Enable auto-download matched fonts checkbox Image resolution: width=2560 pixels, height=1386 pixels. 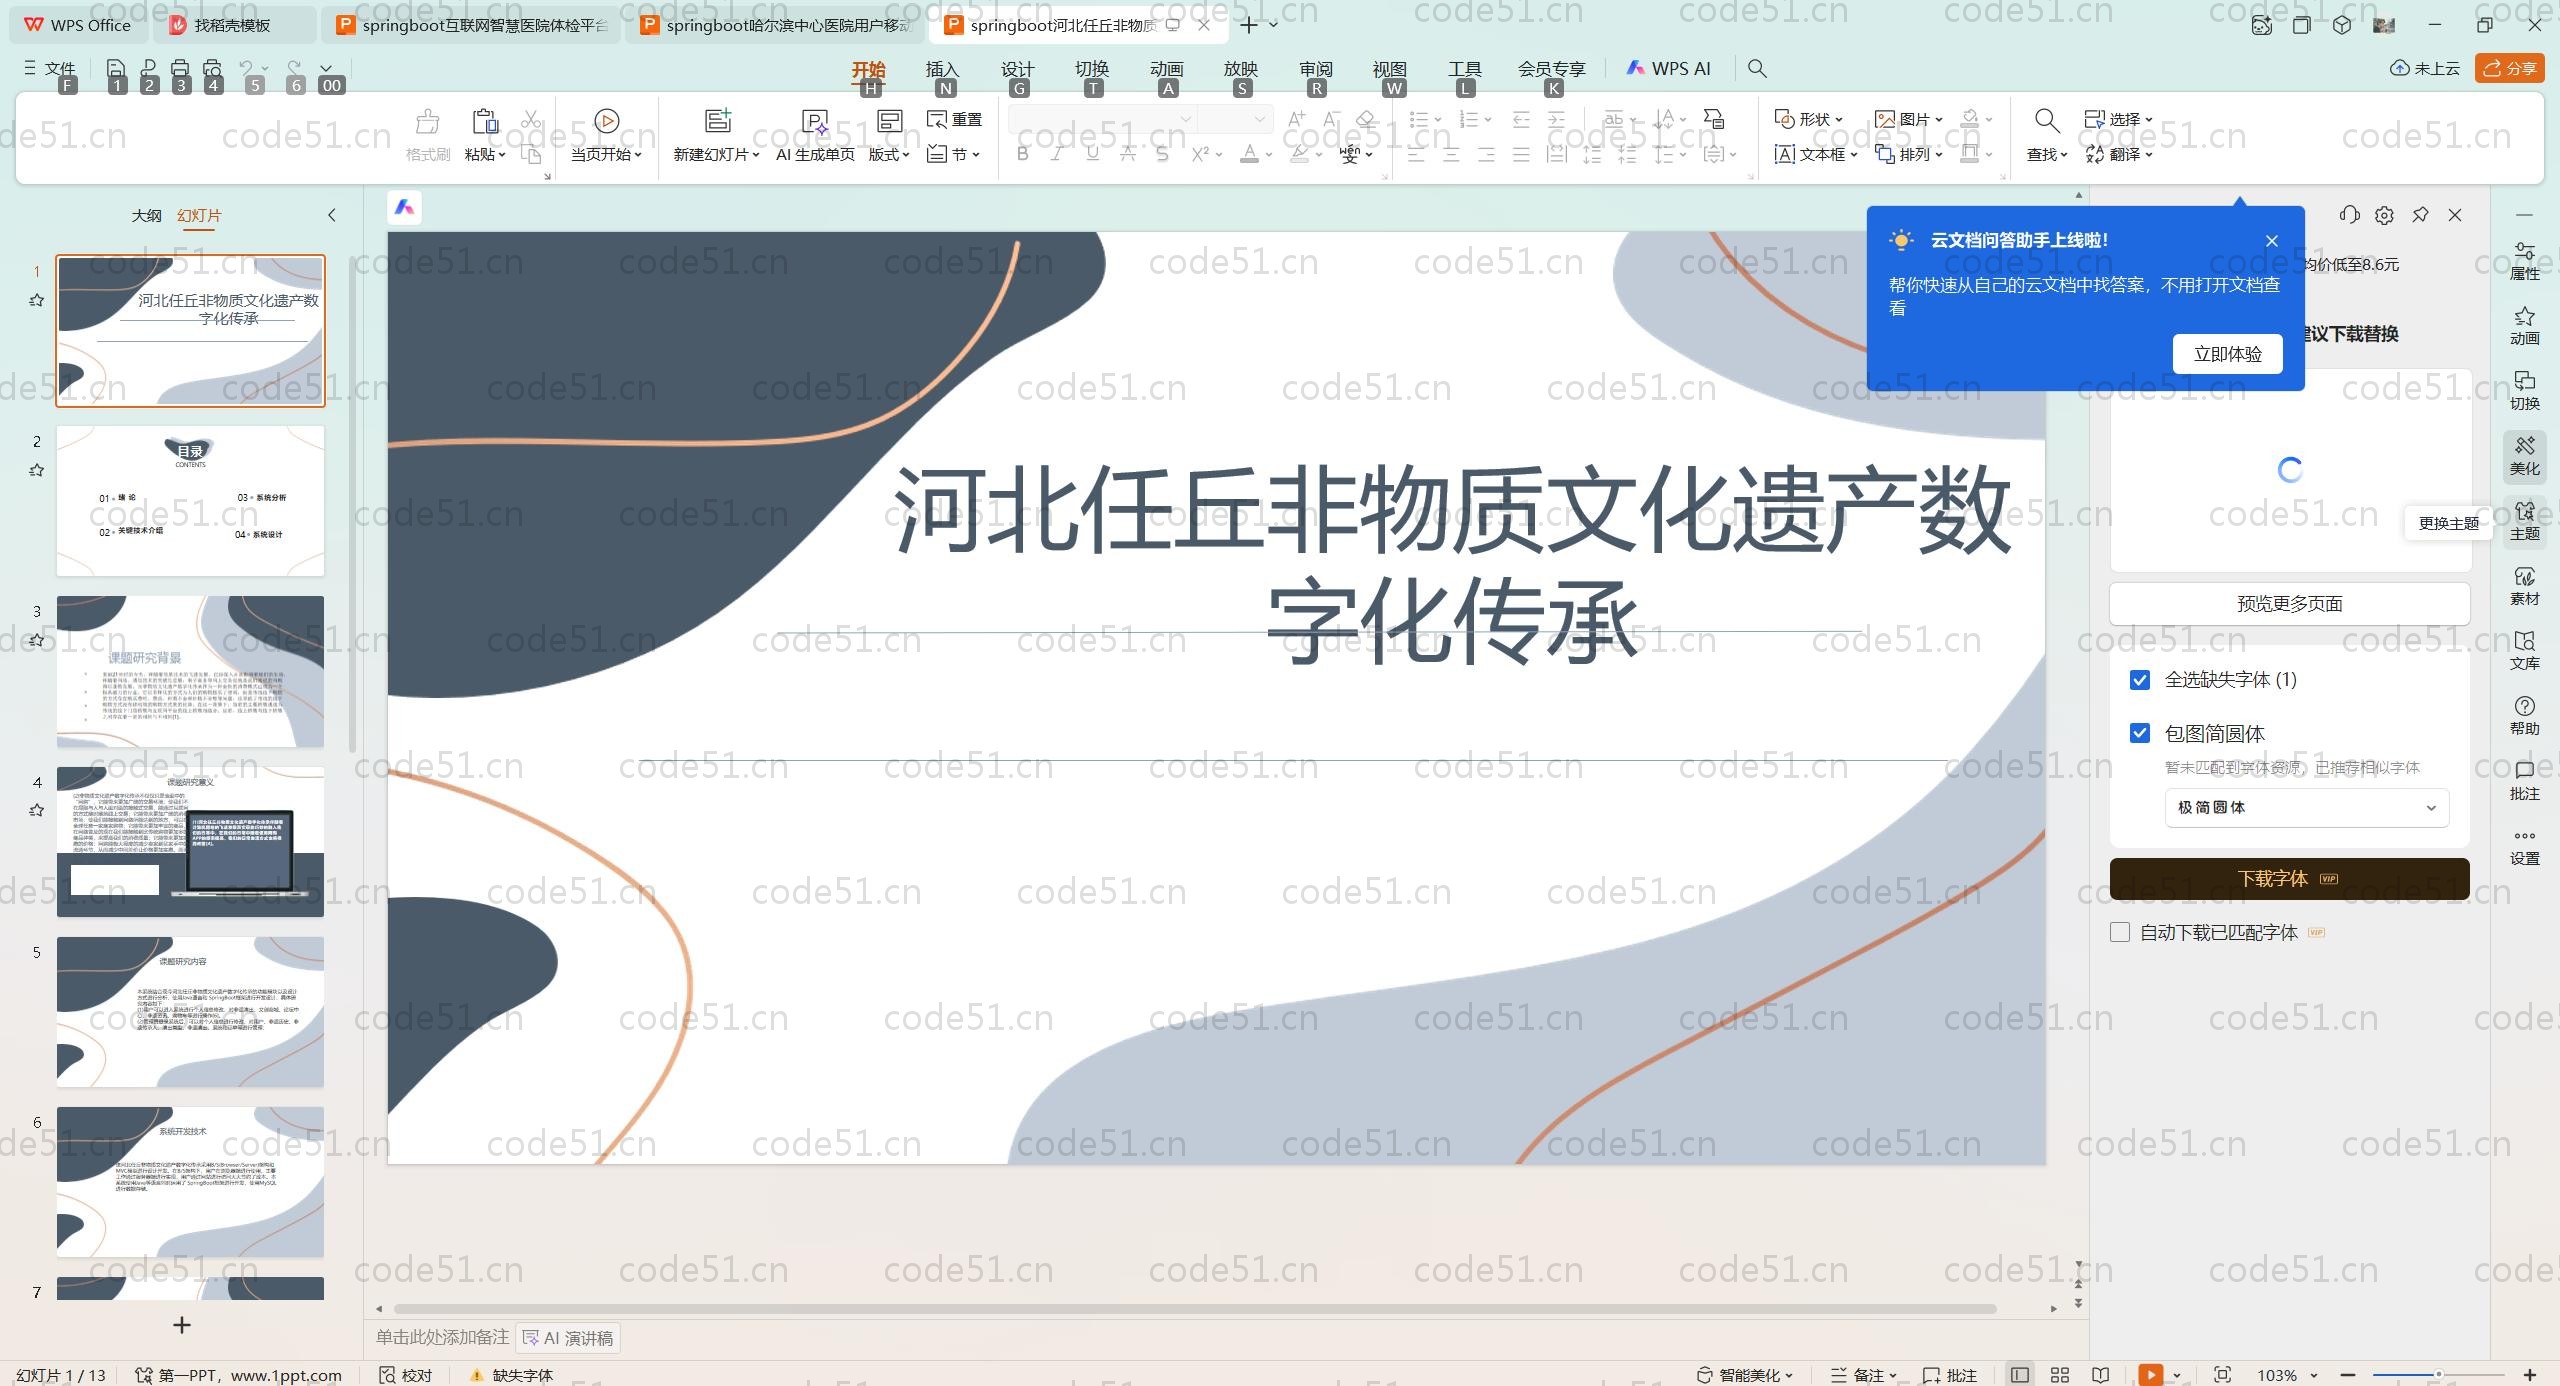[x=2120, y=932]
